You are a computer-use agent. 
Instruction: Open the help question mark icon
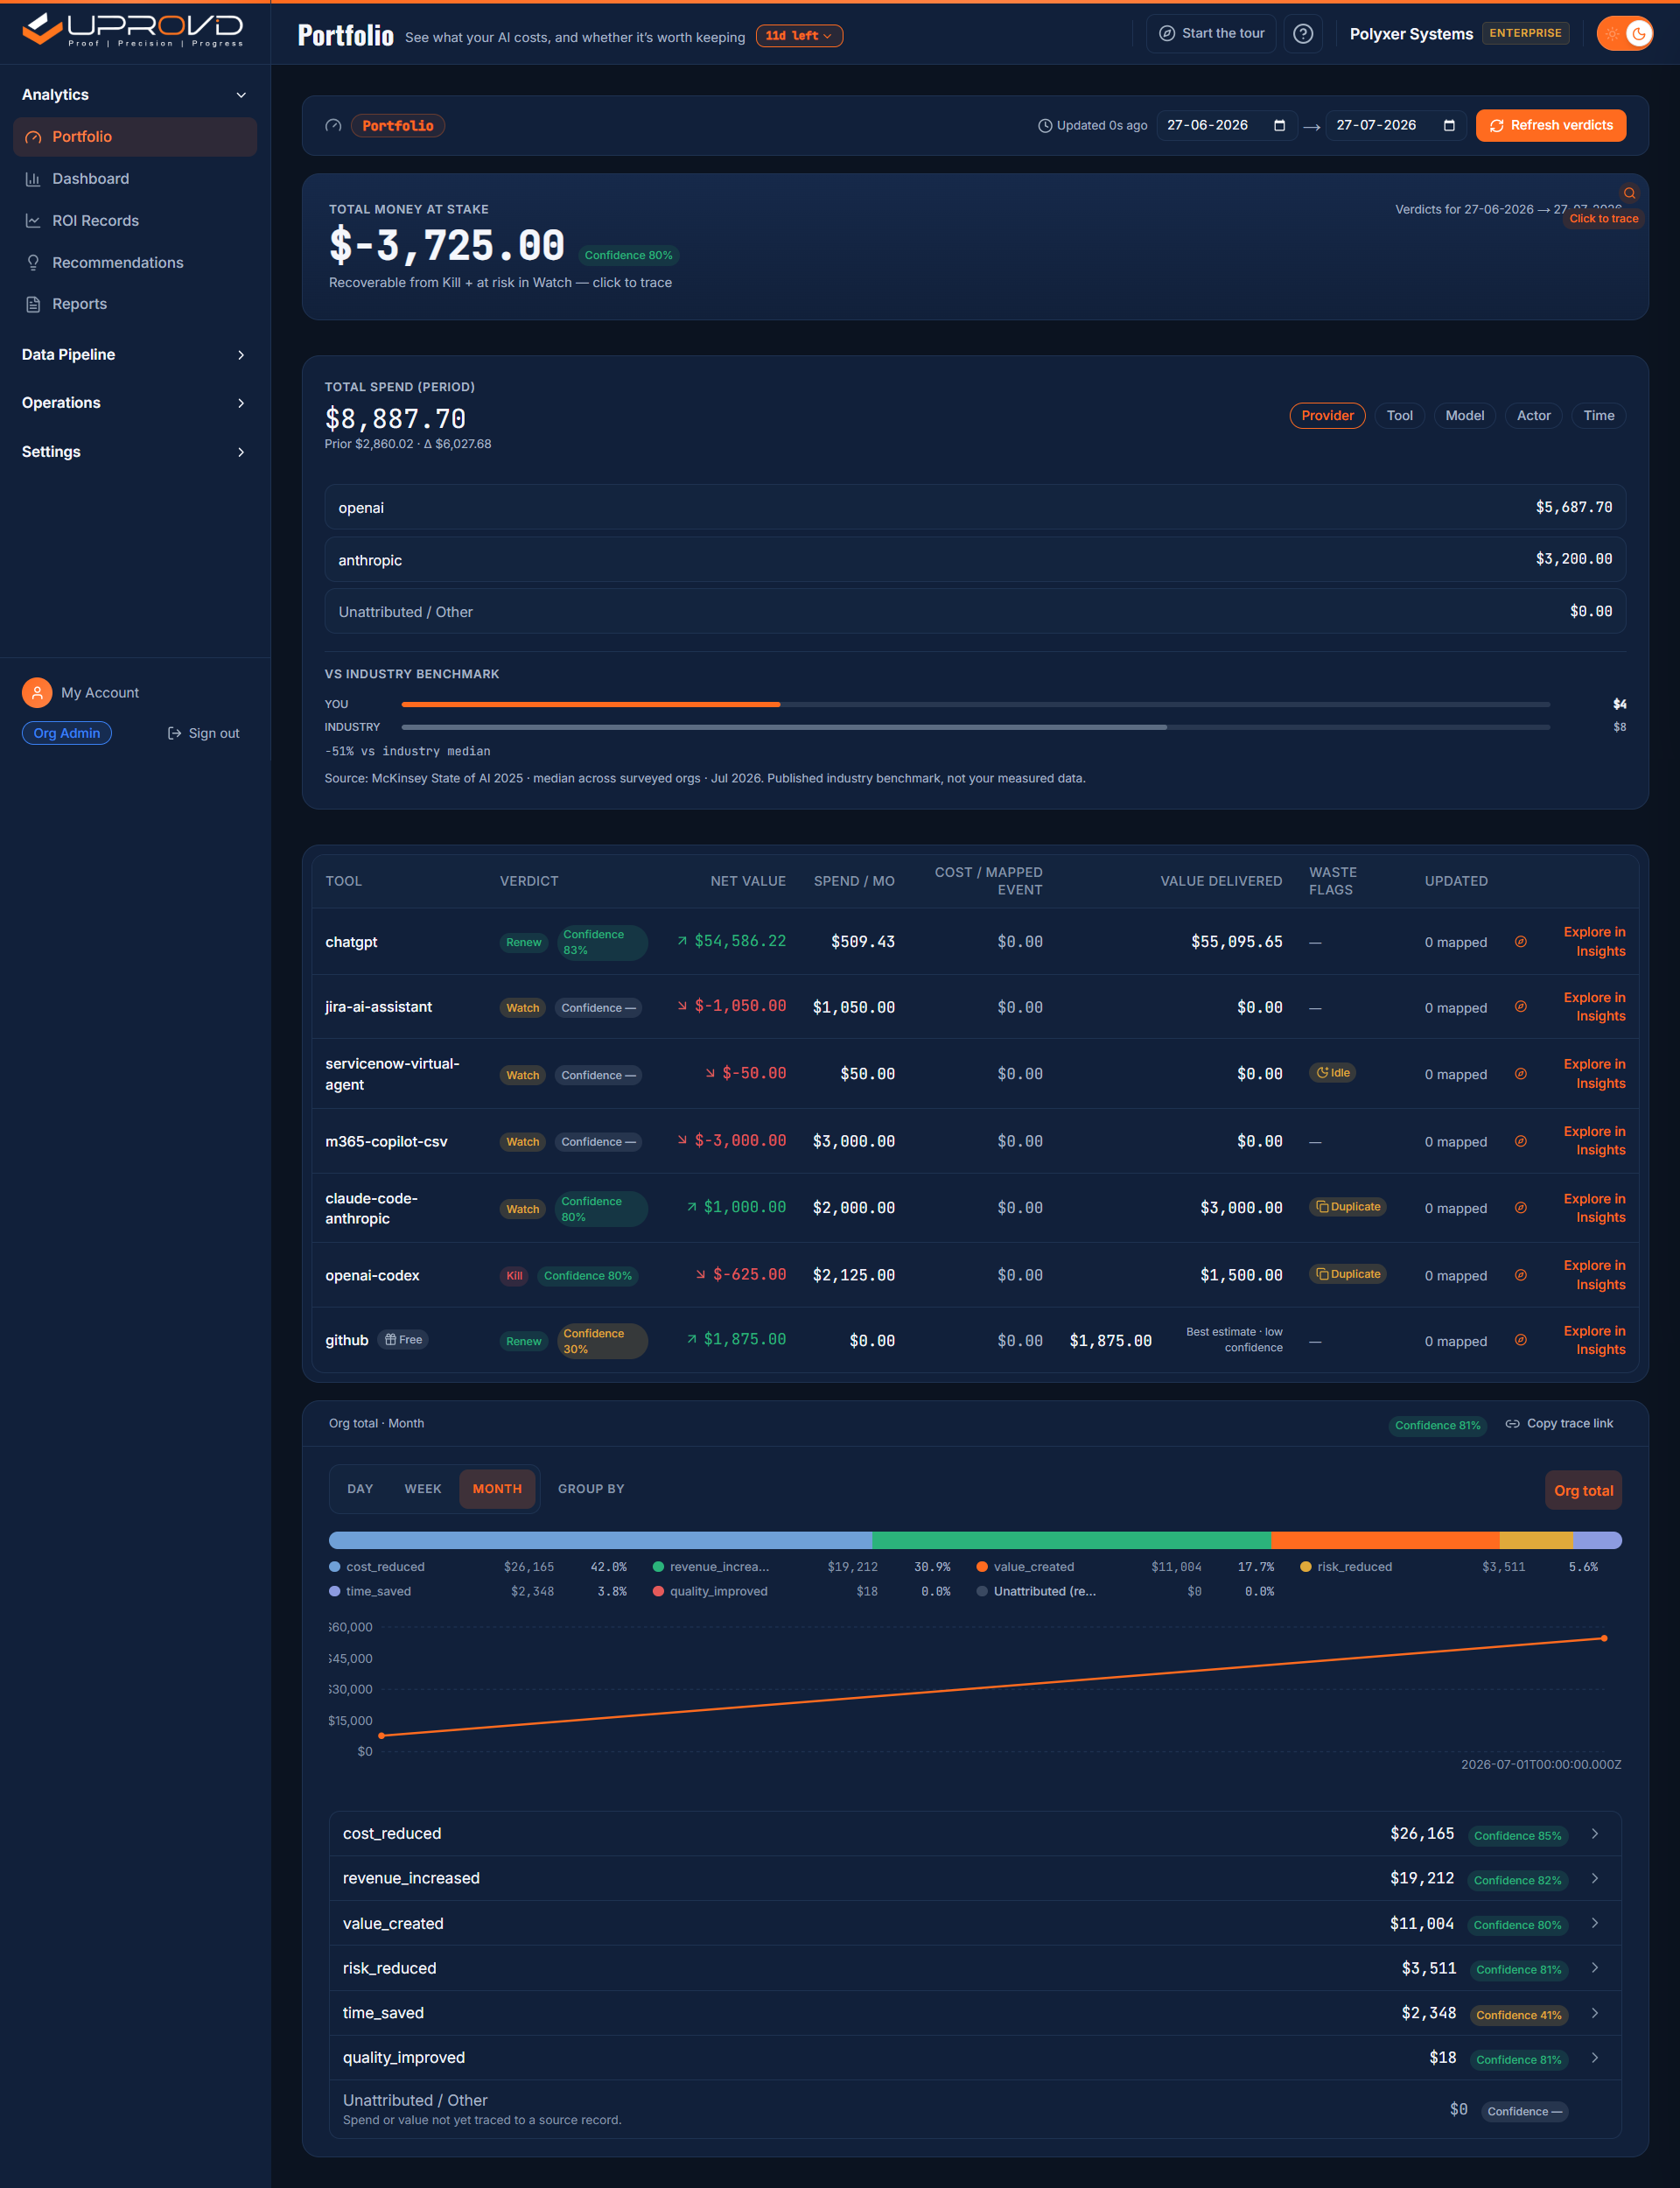[x=1303, y=34]
